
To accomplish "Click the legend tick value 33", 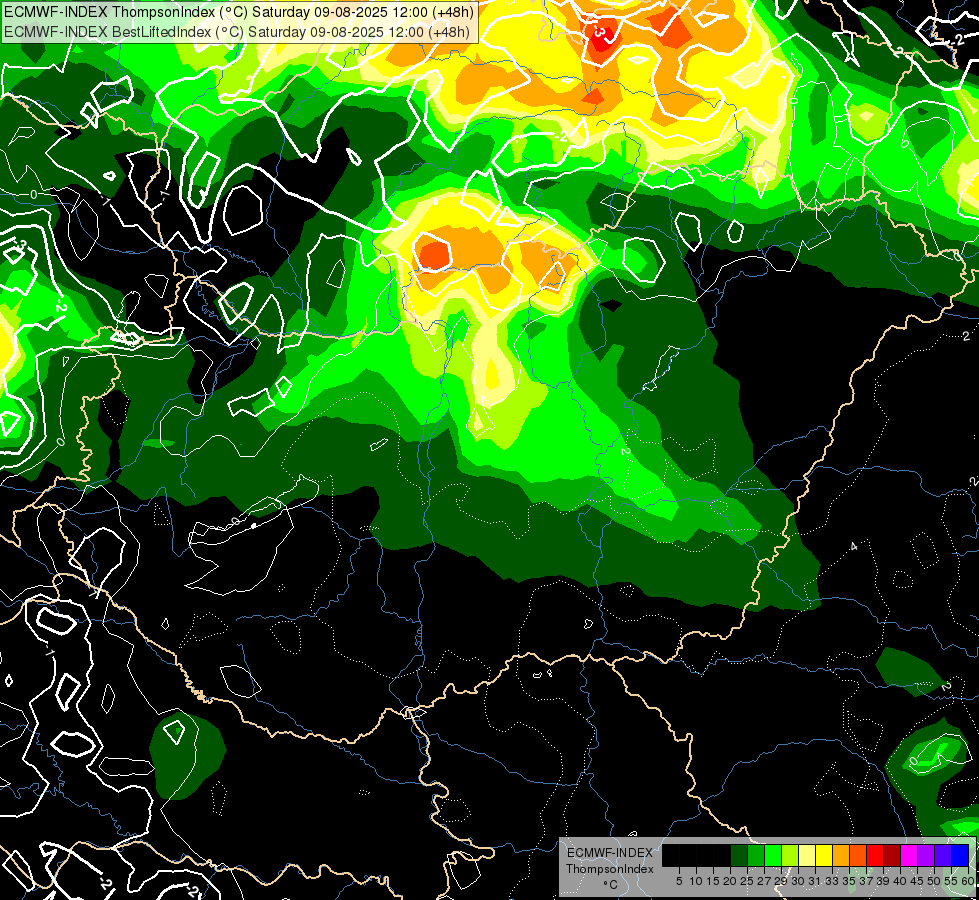I will tap(832, 881).
